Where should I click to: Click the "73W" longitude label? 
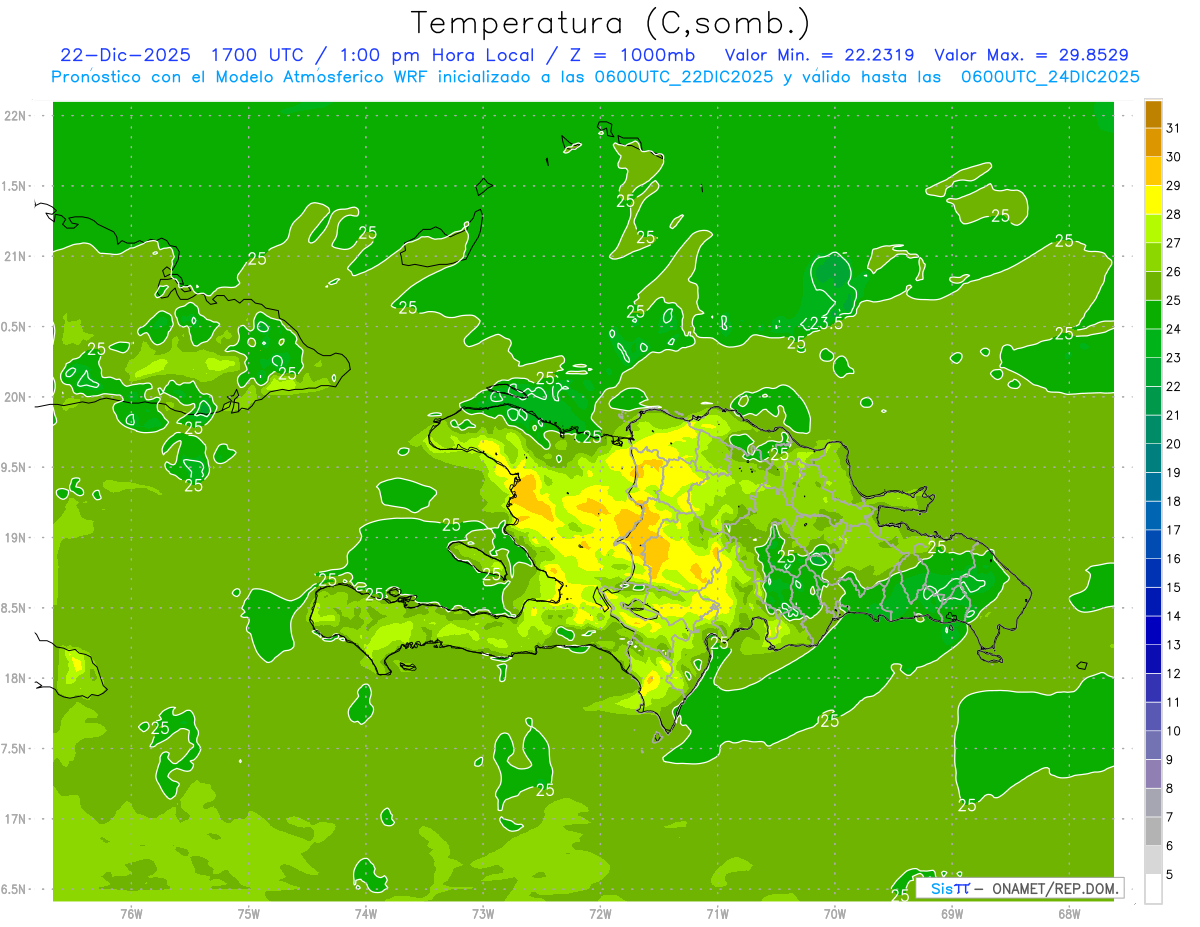(483, 914)
